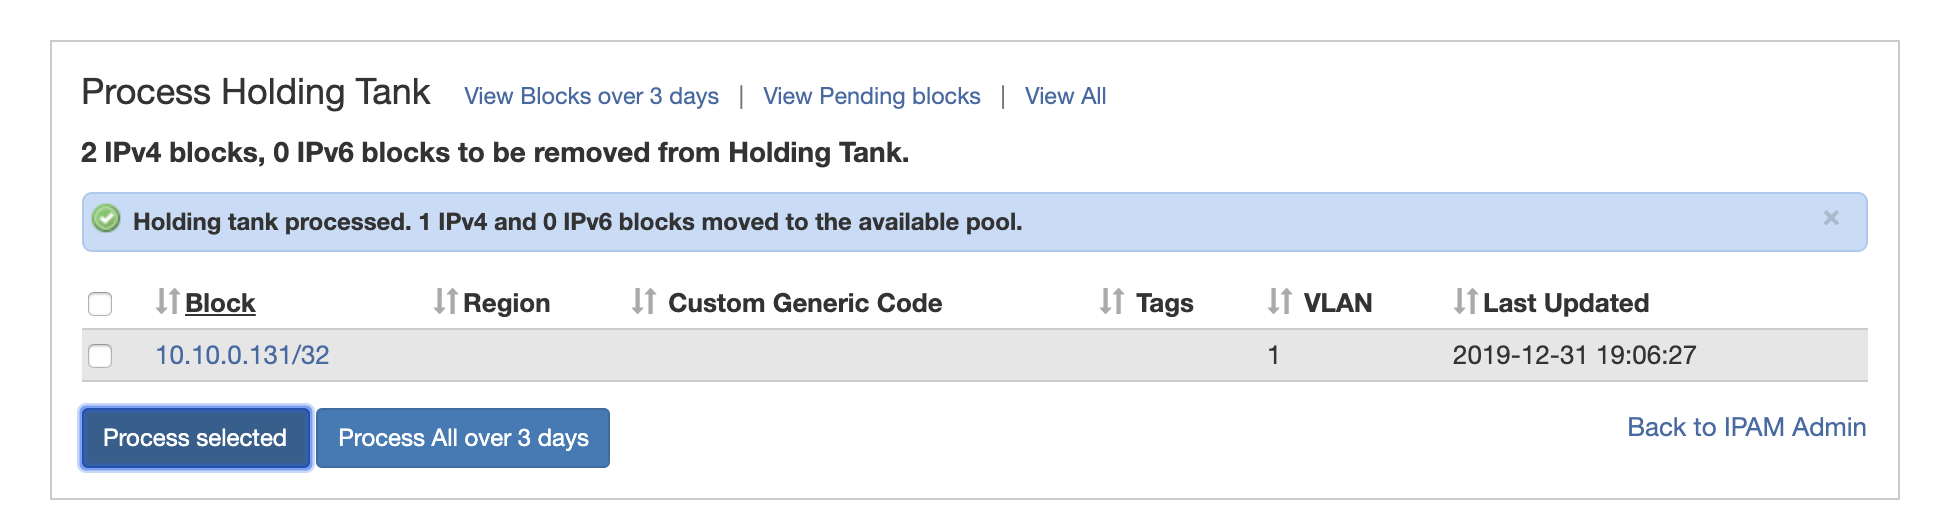Screen dimensions: 1944x530
Task: Click the sort arrows icon beside Block
Action: coord(168,302)
